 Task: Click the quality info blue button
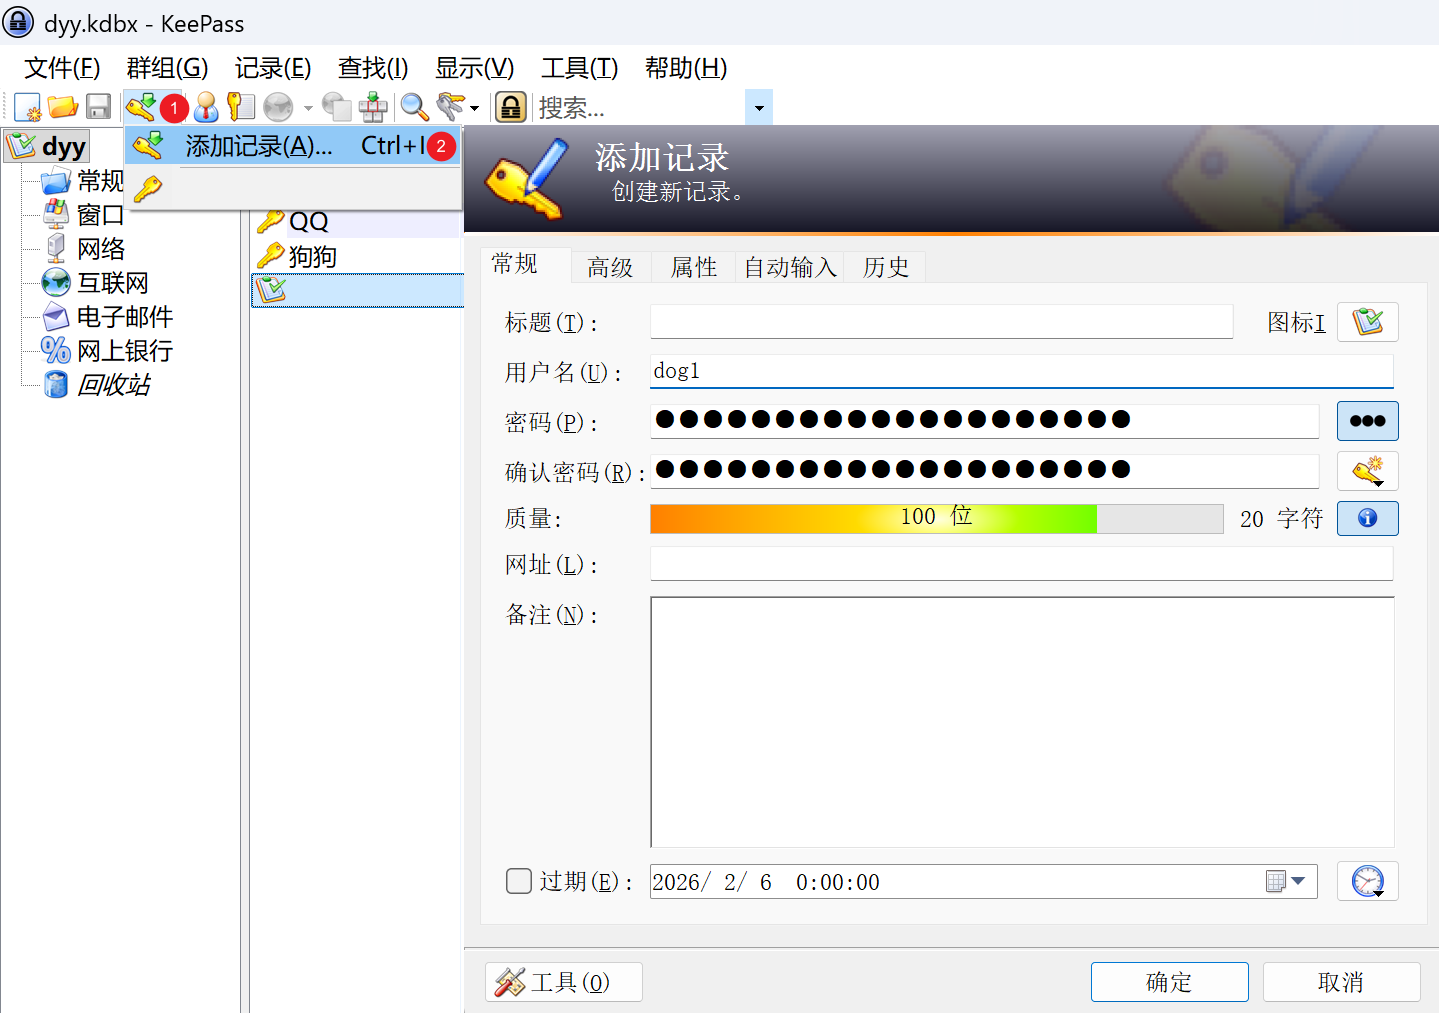click(x=1367, y=518)
